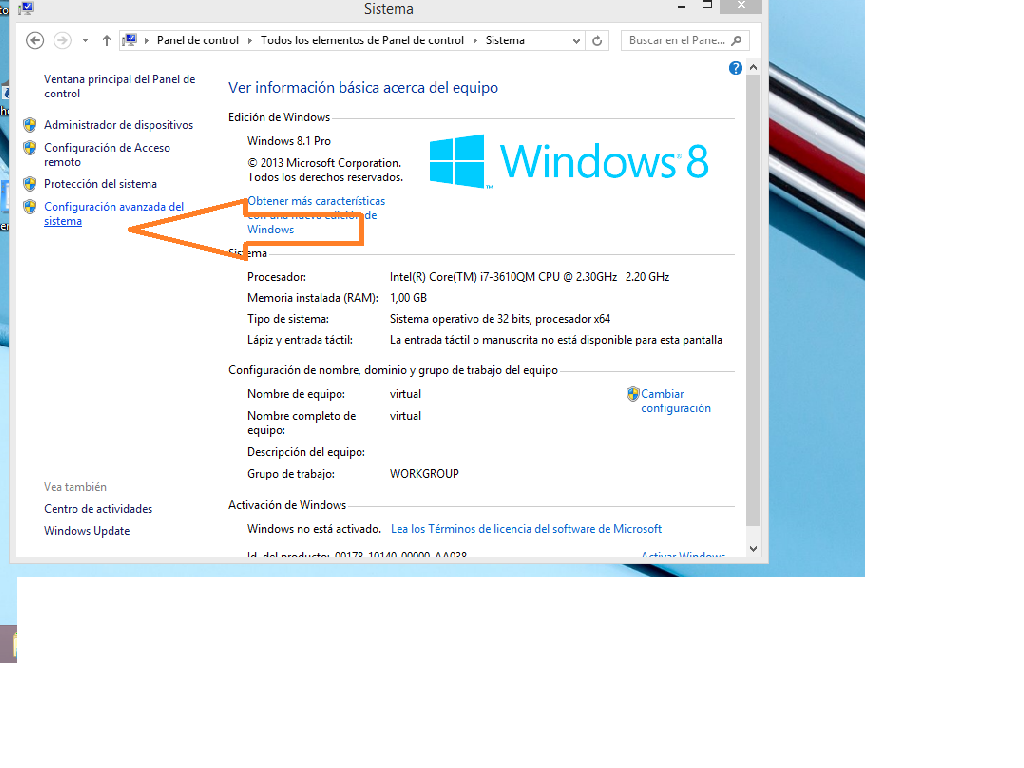Screen dimensions: 1024x768
Task: Click the scrollbar up arrow
Action: 753,67
